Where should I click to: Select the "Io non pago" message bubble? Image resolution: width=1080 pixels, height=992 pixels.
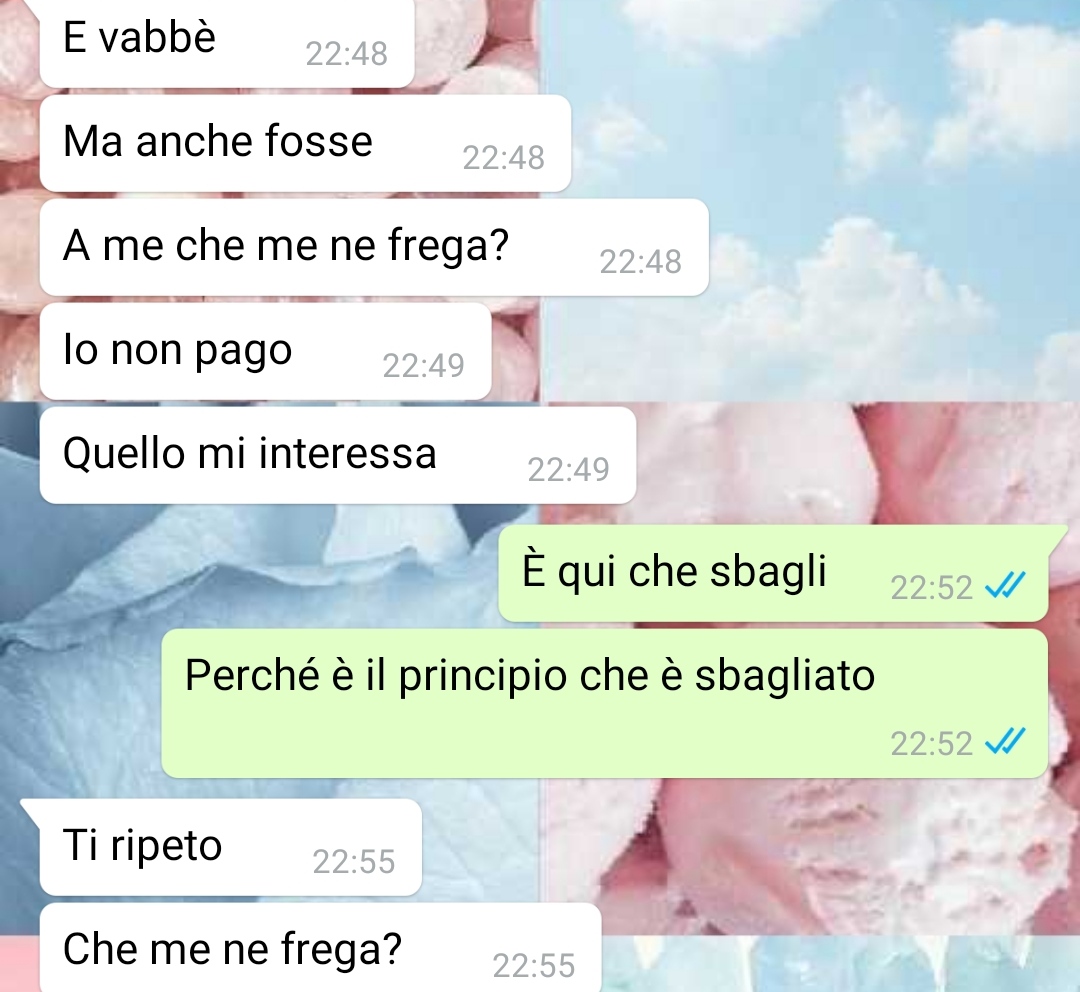click(265, 351)
